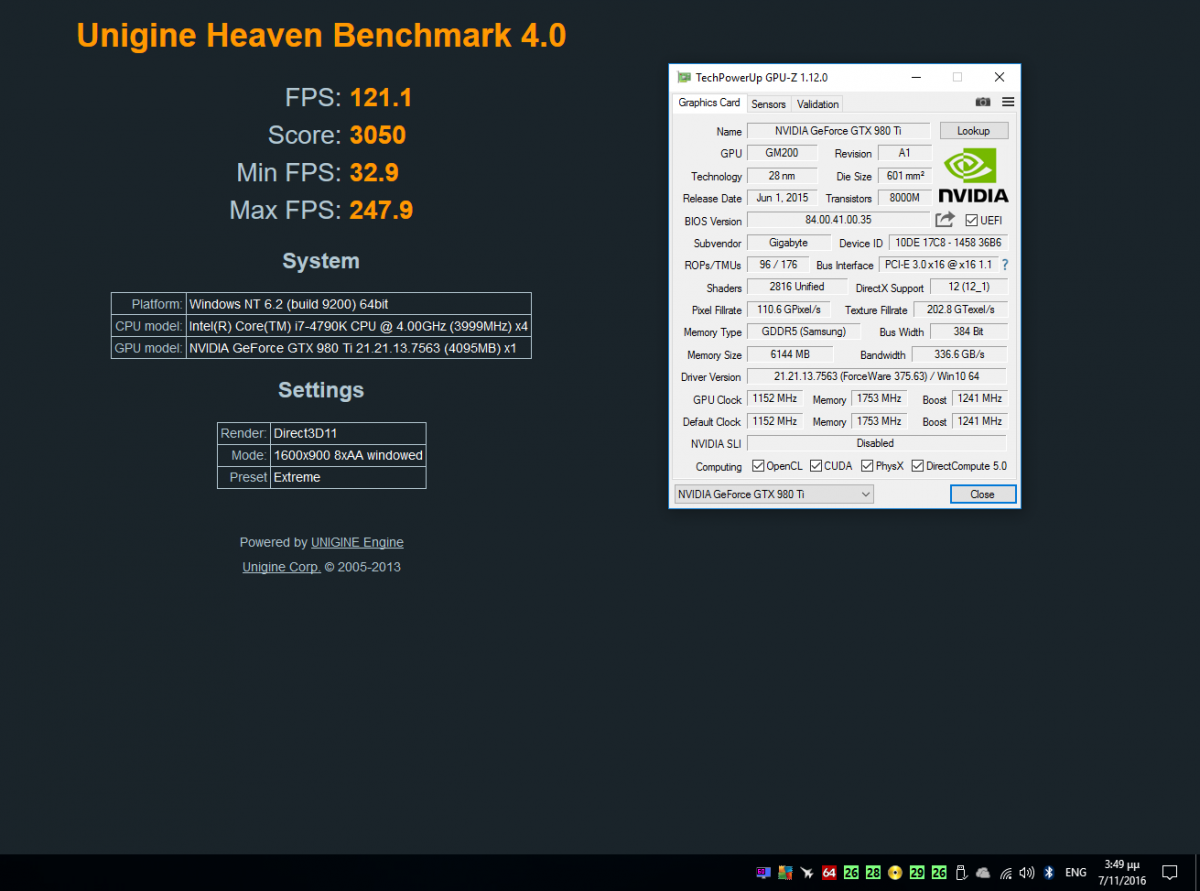
Task: Click the NVIDIA SLI Disabled field
Action: (x=877, y=443)
